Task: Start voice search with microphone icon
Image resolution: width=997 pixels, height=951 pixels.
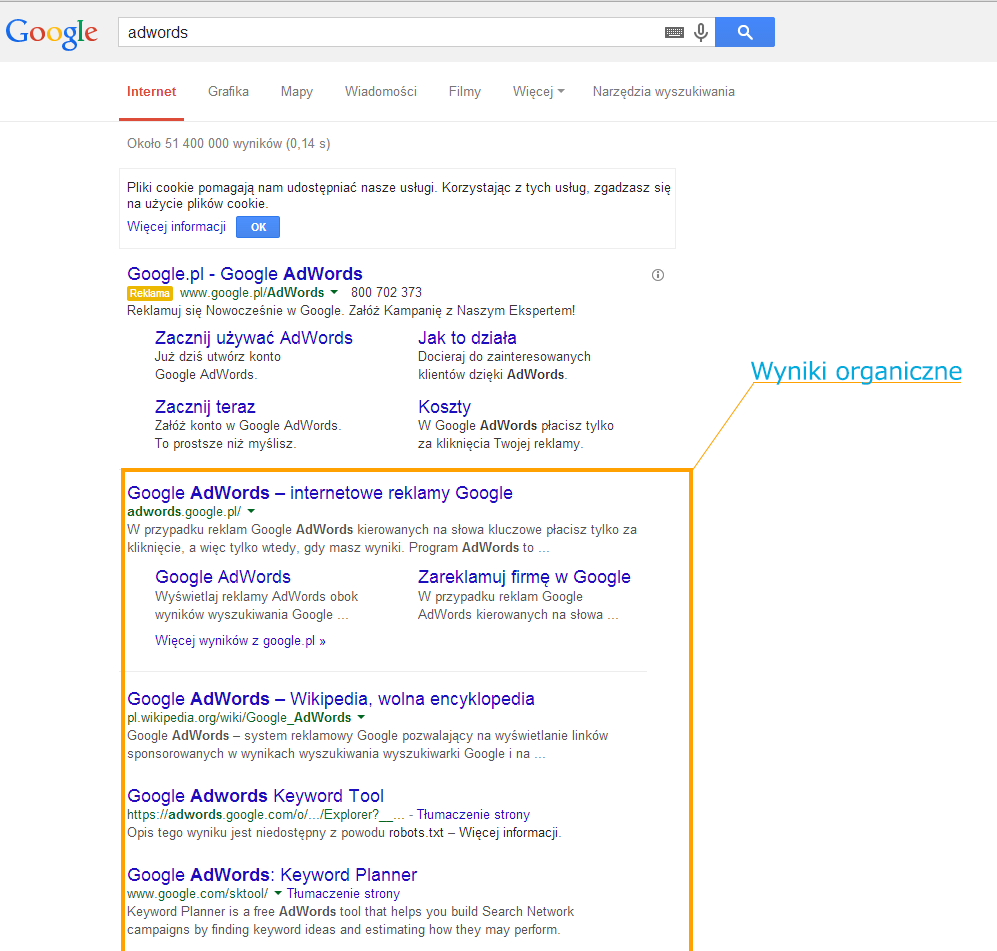Action: 701,32
